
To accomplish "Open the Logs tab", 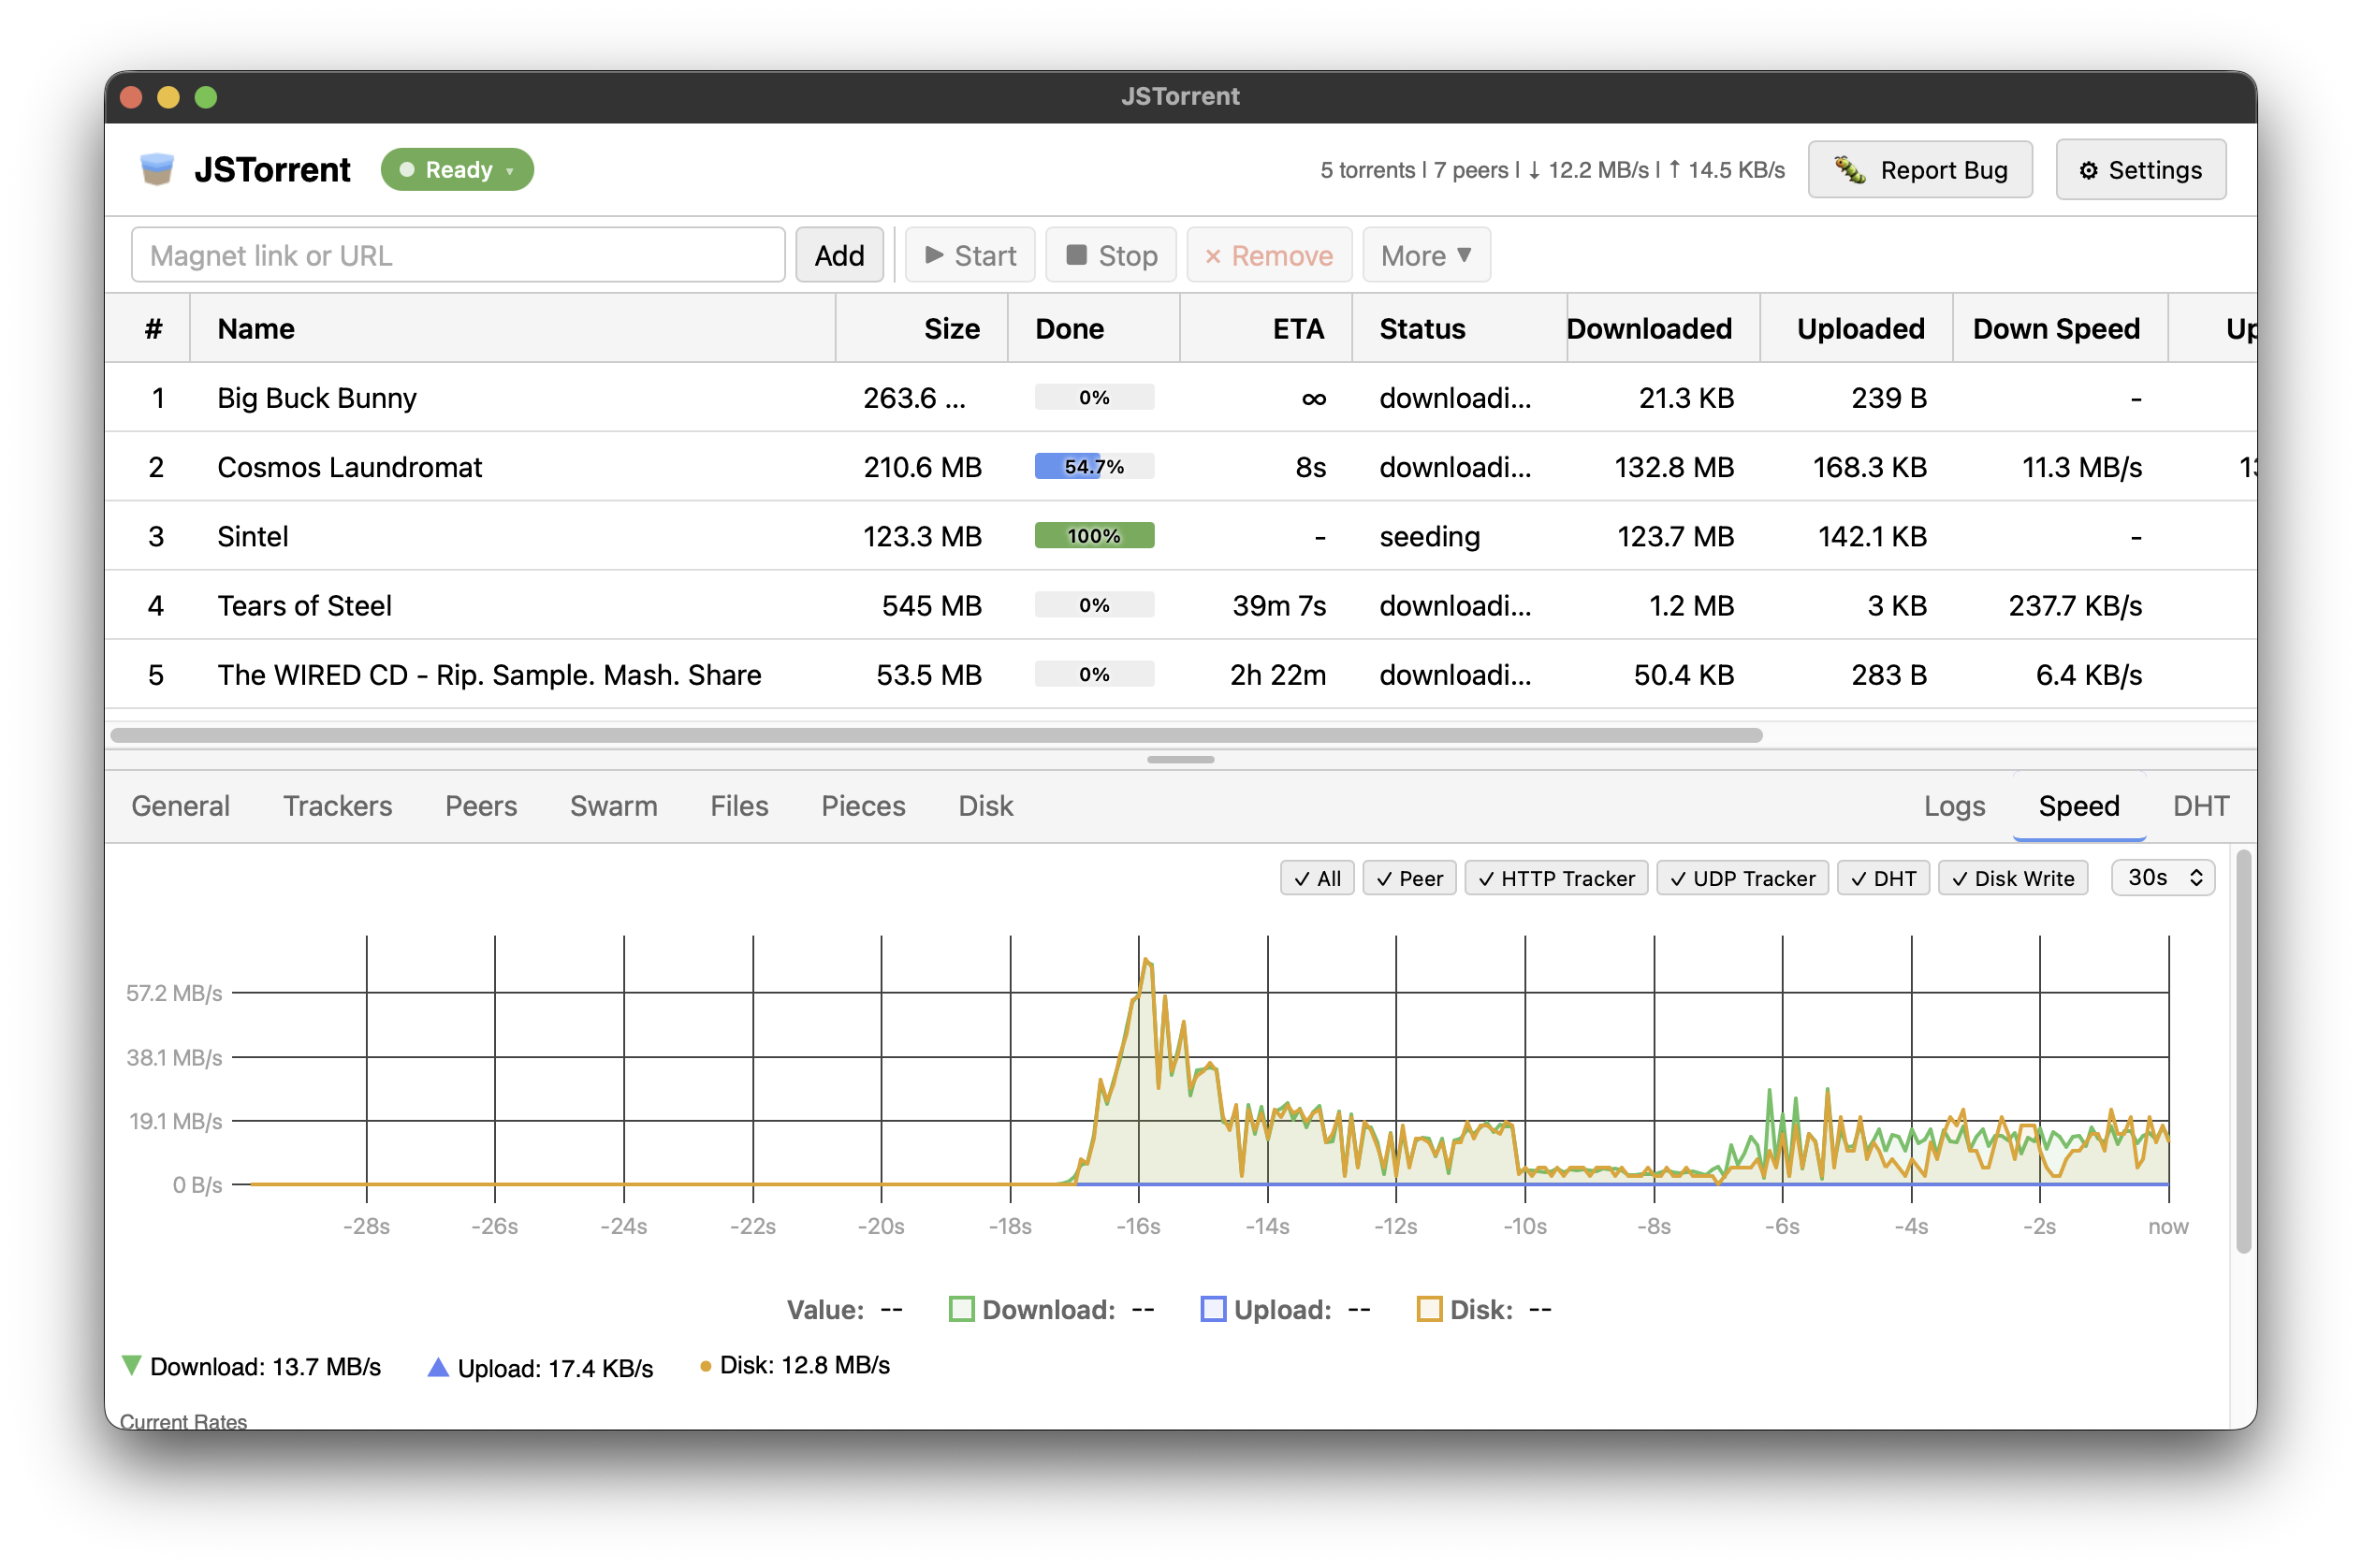I will pos(1954,806).
